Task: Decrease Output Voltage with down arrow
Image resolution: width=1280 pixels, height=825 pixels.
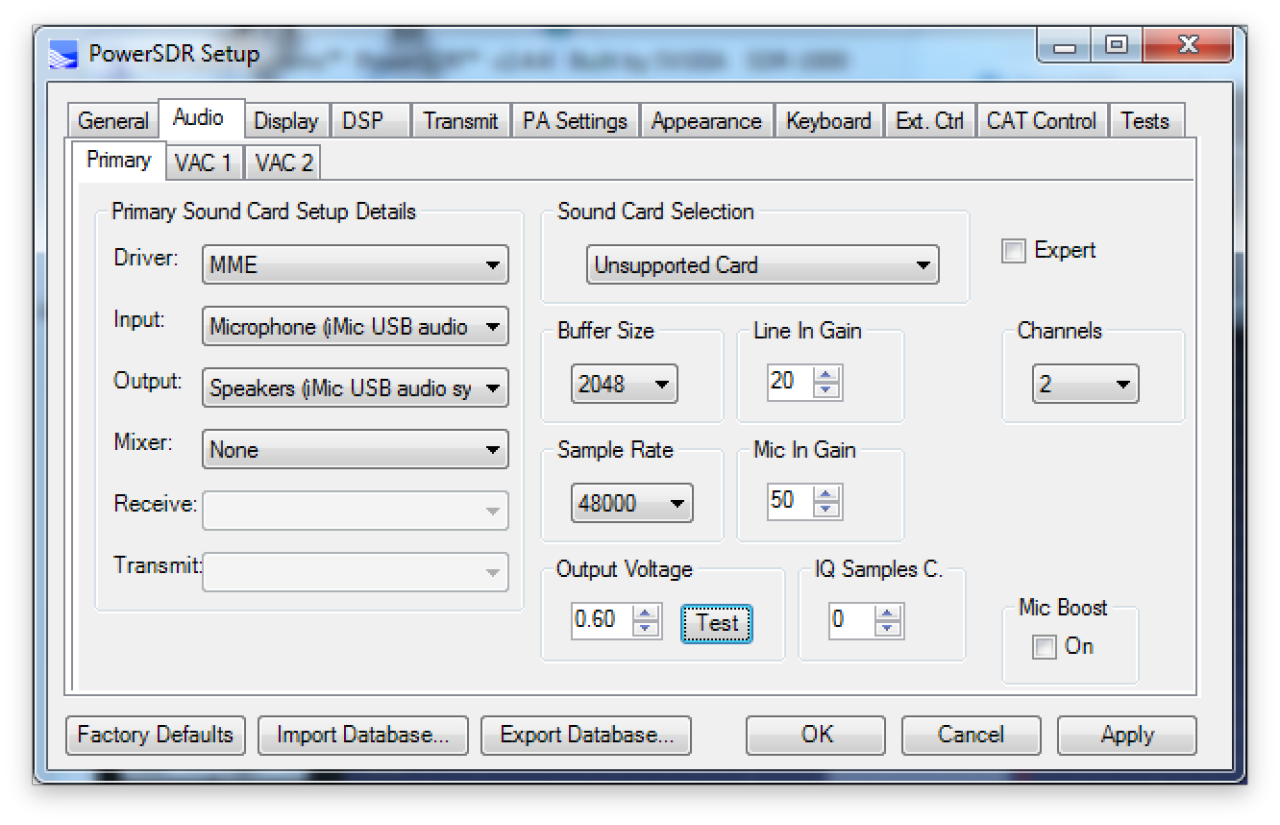Action: tap(646, 628)
